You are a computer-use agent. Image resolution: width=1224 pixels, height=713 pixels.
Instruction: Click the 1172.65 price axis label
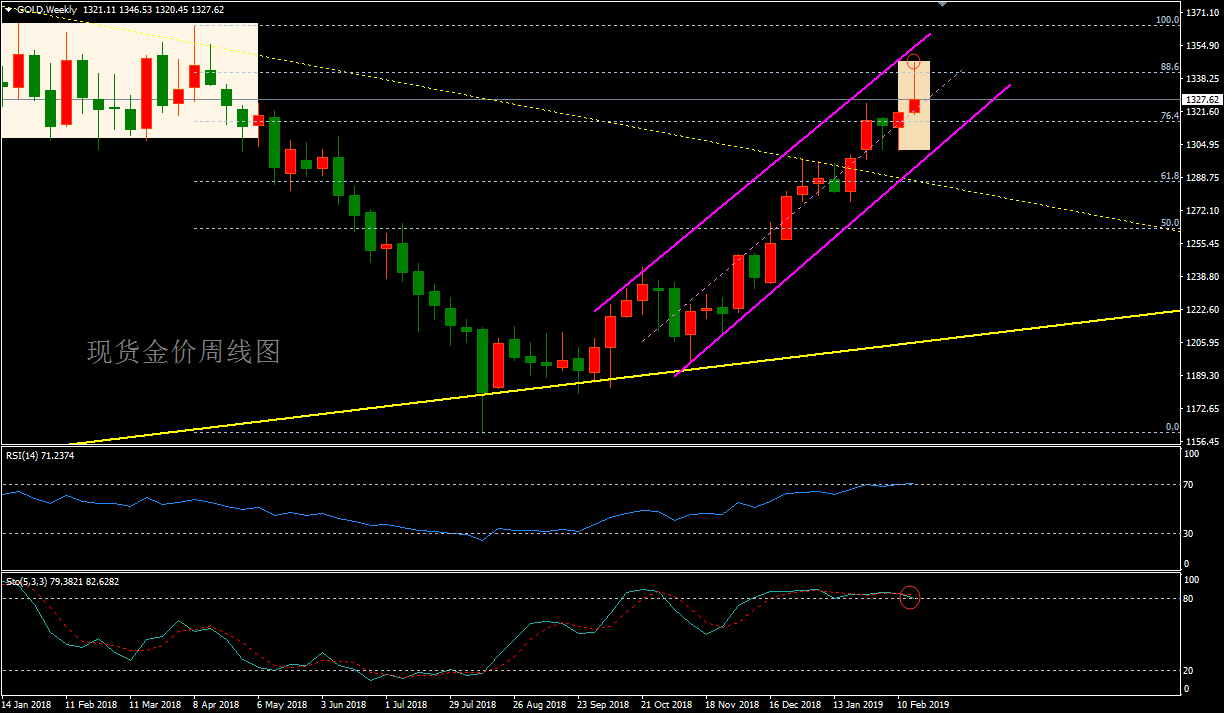pos(1202,409)
